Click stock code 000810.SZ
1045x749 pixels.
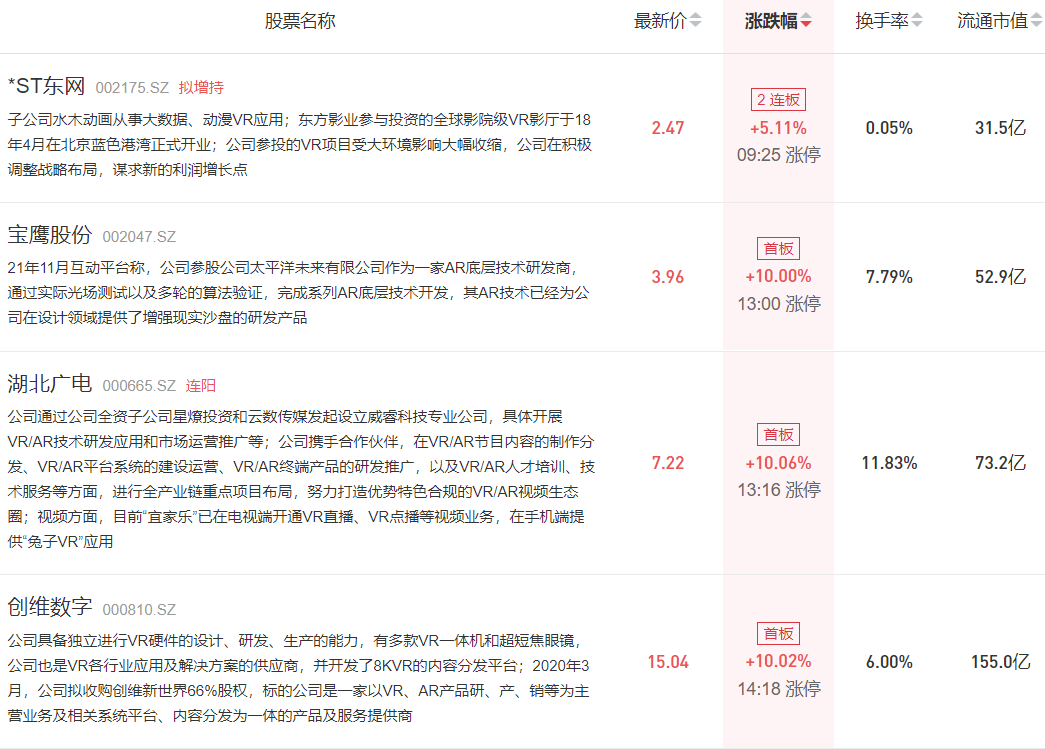(139, 610)
